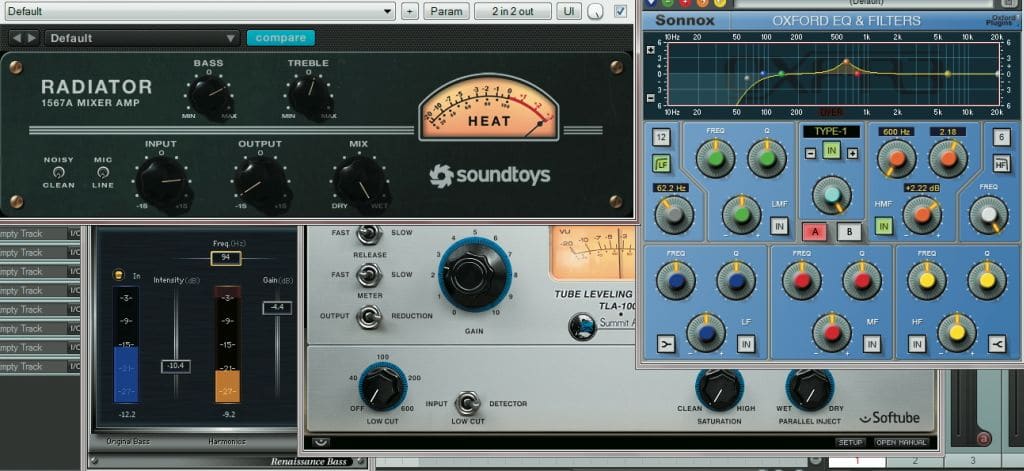Click the green LMF gain knob

(x=742, y=215)
